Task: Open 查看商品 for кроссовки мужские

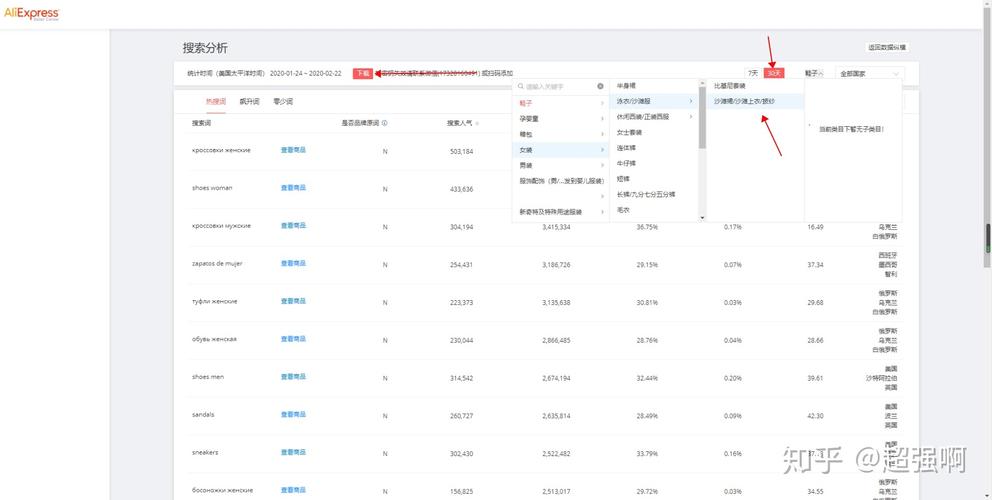Action: (294, 225)
